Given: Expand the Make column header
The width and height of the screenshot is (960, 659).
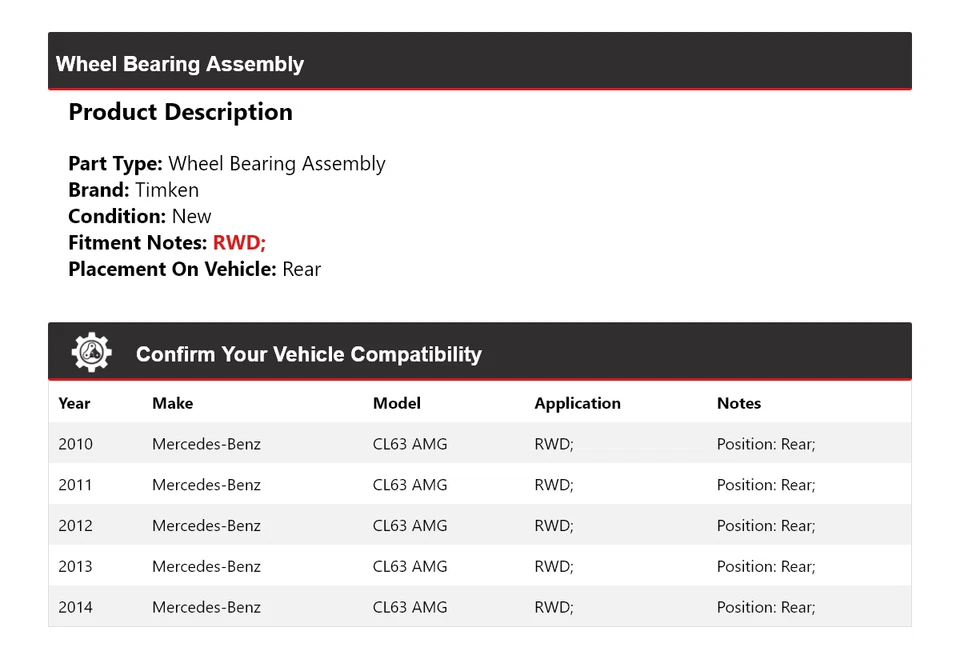Looking at the screenshot, I should (x=172, y=403).
